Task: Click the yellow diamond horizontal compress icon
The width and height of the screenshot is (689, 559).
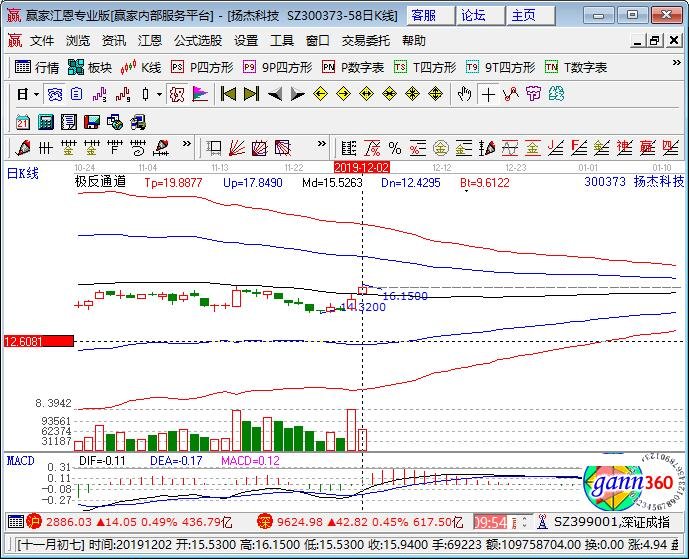Action: point(389,94)
